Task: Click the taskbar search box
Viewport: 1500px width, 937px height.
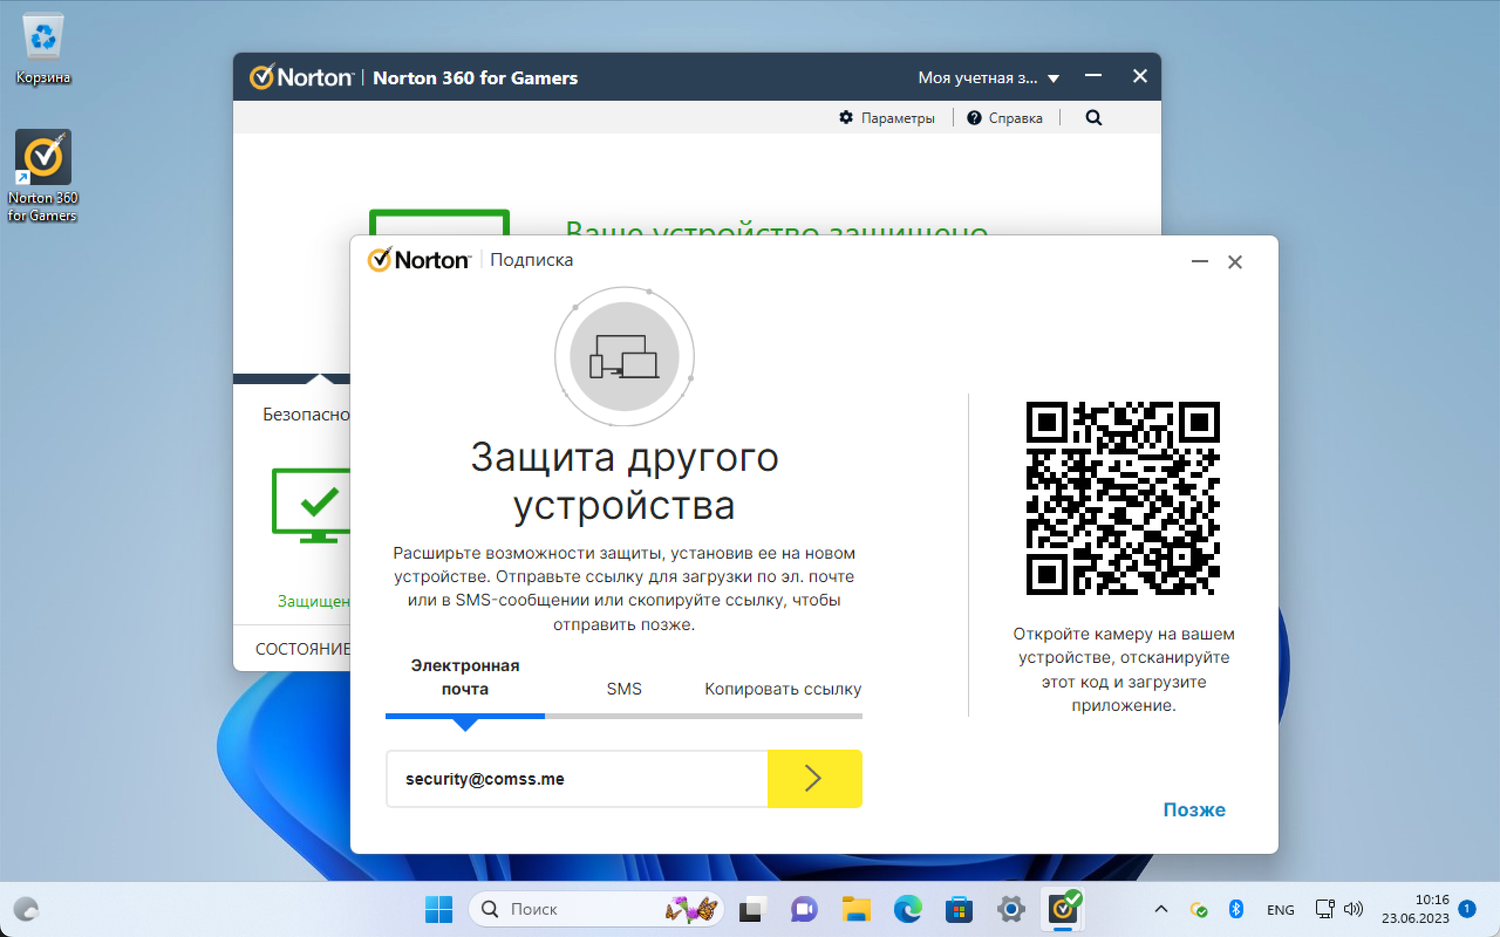Action: pos(596,909)
